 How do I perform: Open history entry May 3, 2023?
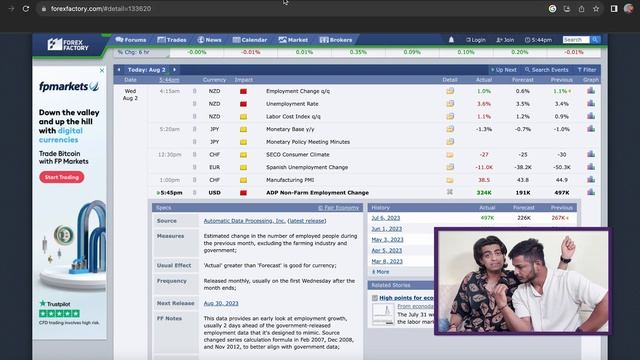tap(387, 240)
